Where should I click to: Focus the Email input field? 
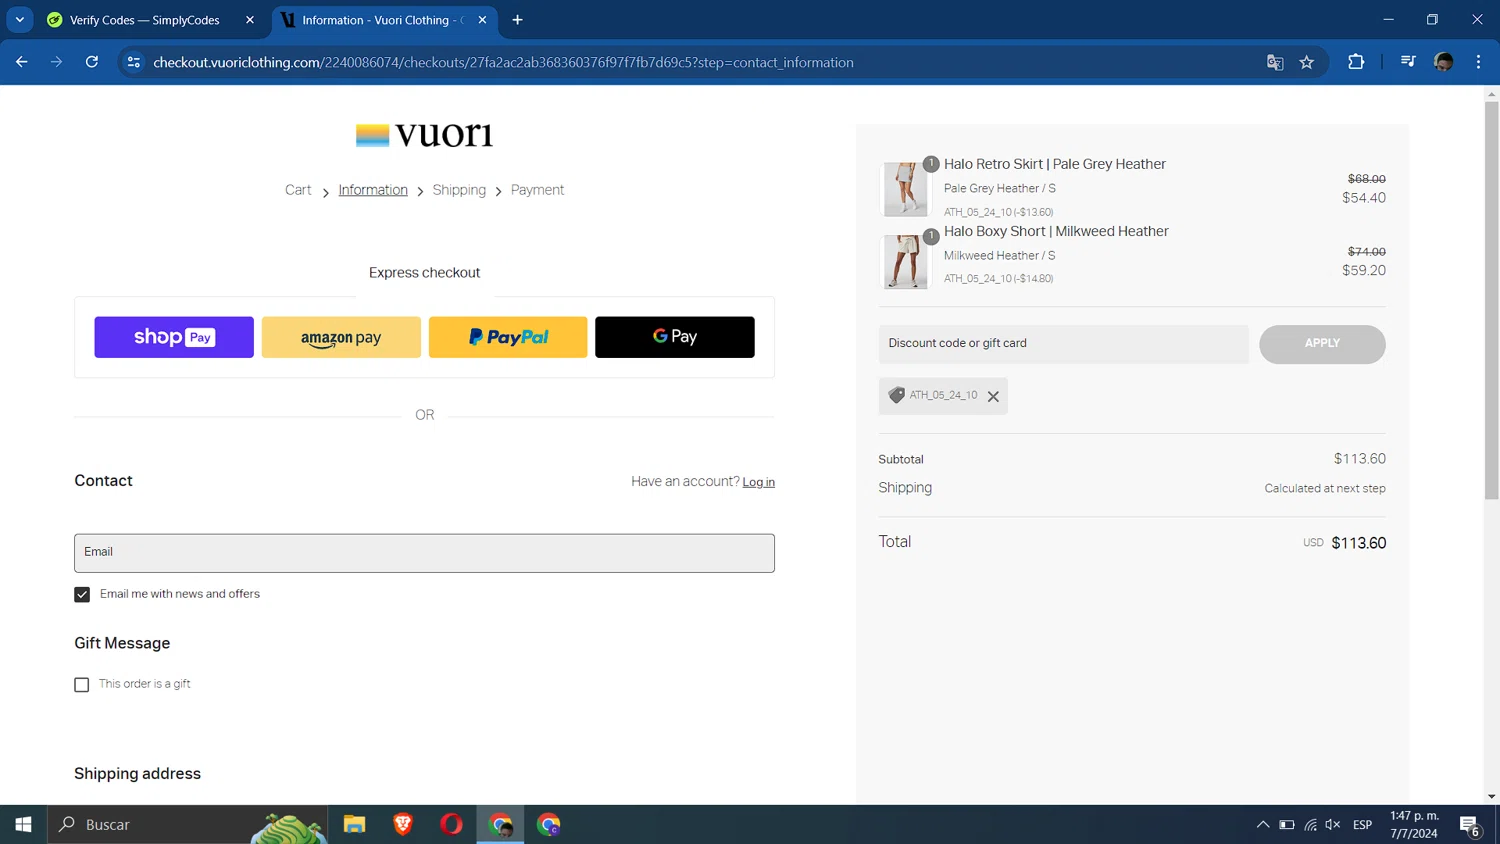coord(424,553)
